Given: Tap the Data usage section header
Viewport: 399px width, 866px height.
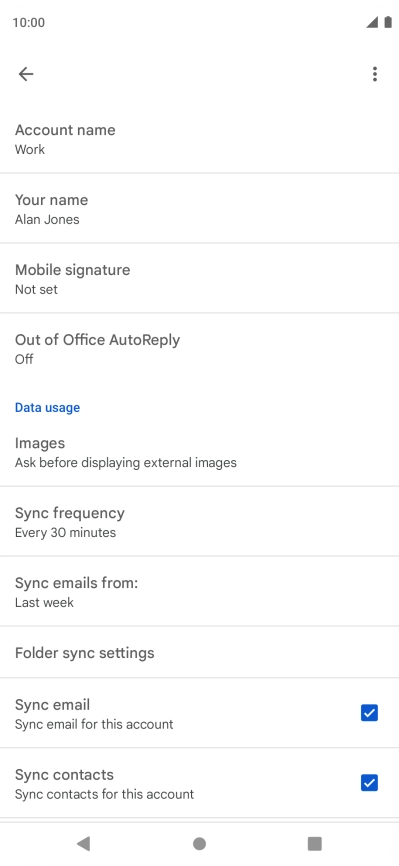Looking at the screenshot, I should (48, 408).
